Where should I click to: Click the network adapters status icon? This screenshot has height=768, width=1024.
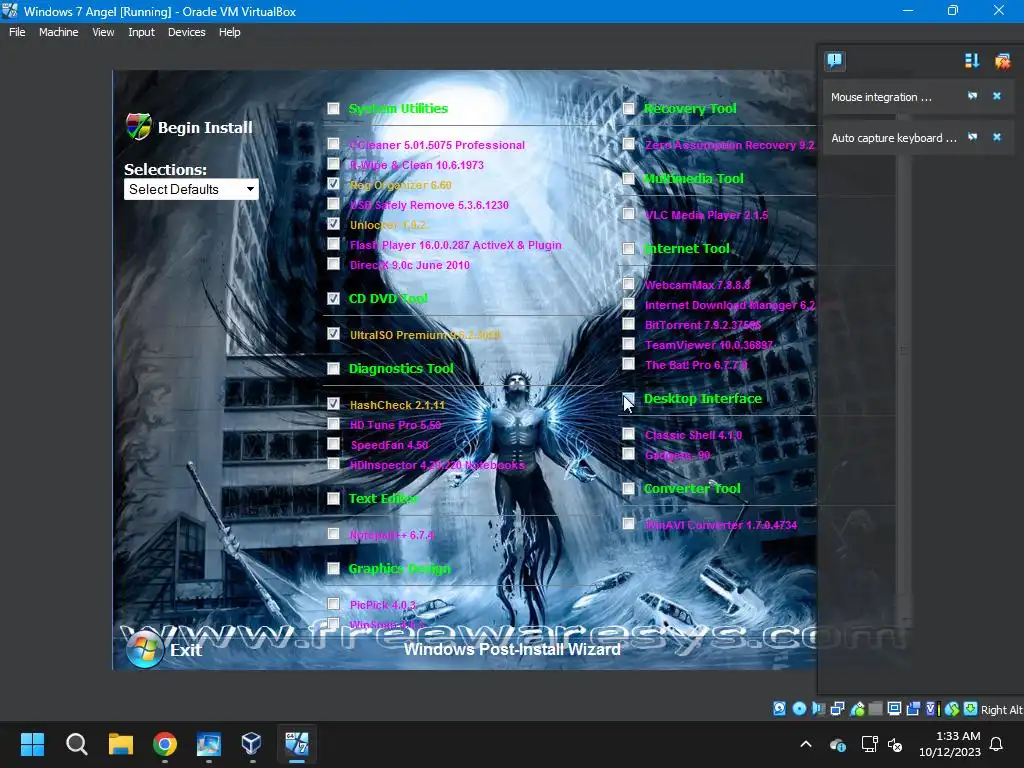tap(837, 709)
